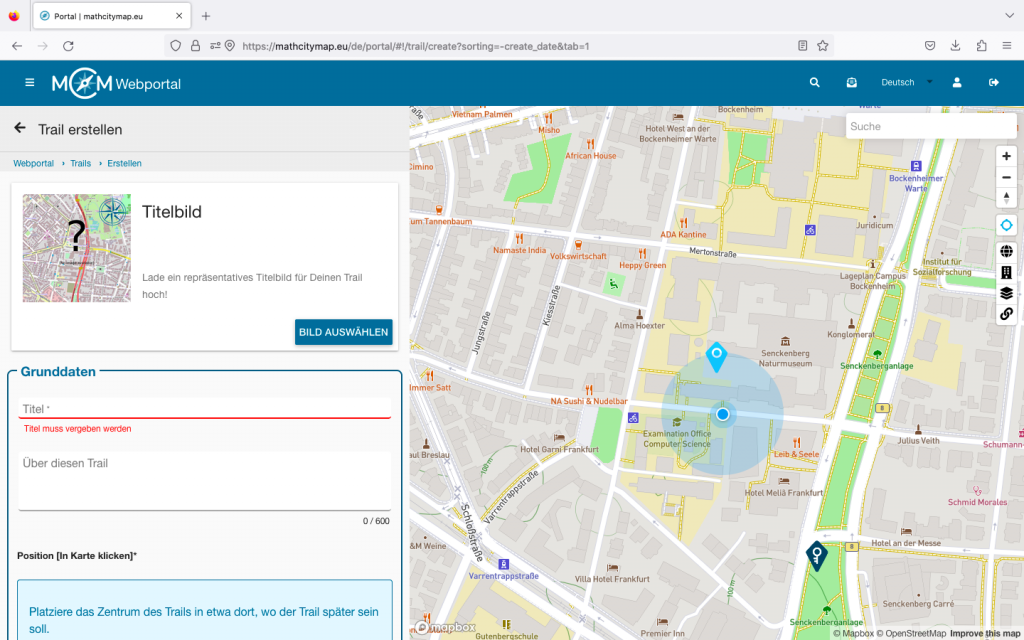Expand the Deutsch language dropdown
The image size is (1024, 640).
point(905,83)
